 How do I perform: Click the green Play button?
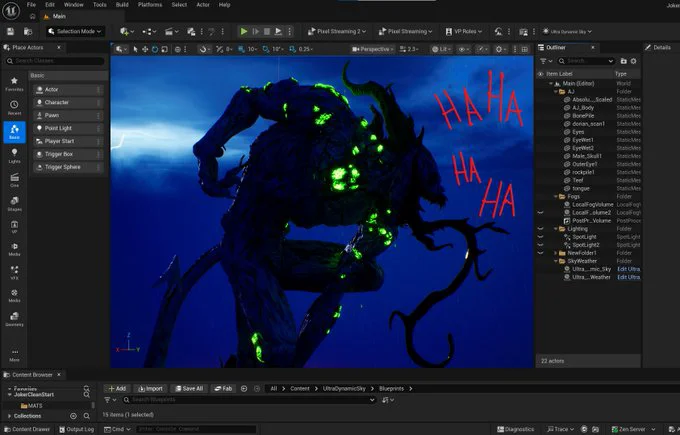pos(244,31)
